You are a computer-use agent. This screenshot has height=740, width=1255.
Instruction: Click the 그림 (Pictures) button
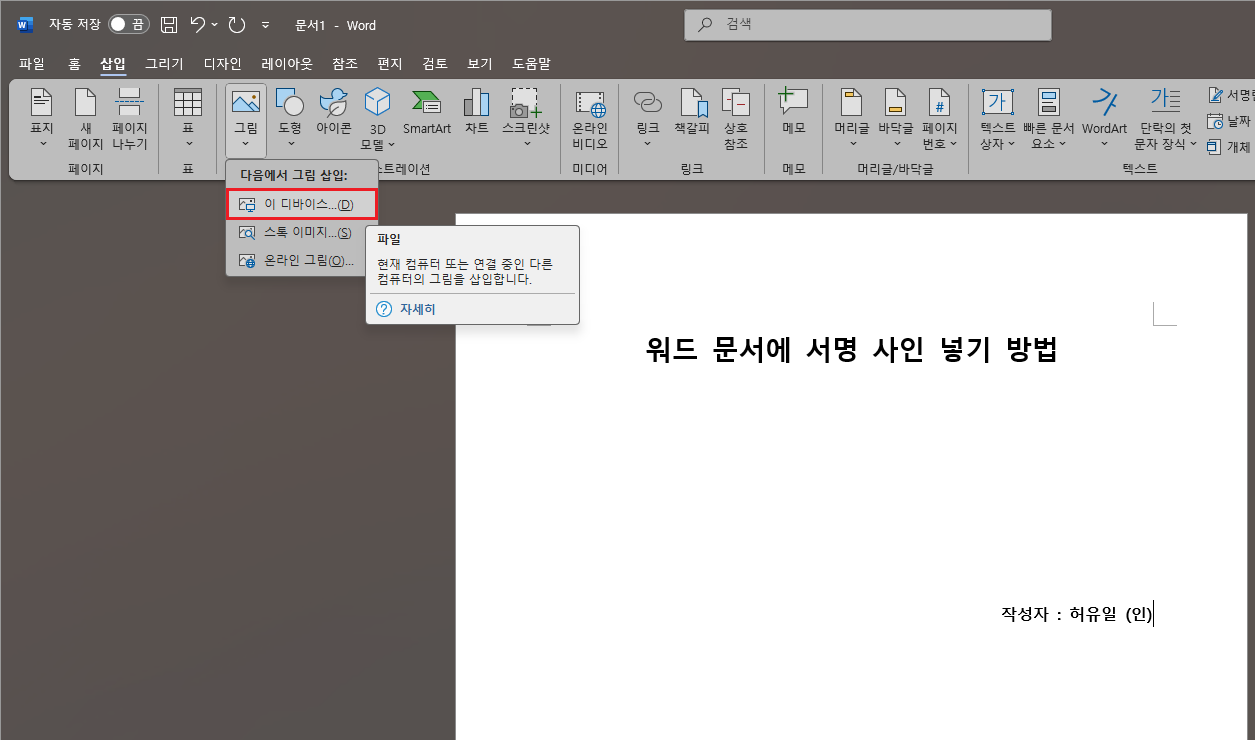pos(246,119)
